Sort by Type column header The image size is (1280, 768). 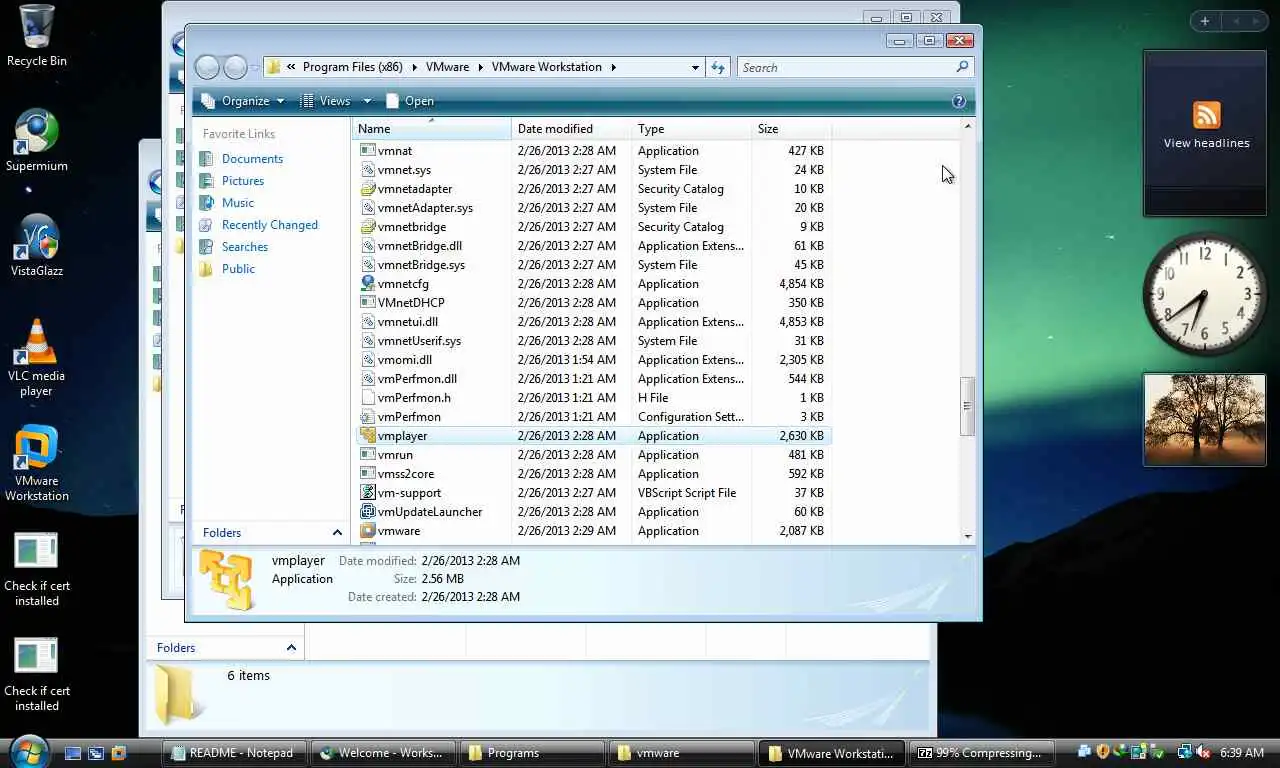pos(691,129)
